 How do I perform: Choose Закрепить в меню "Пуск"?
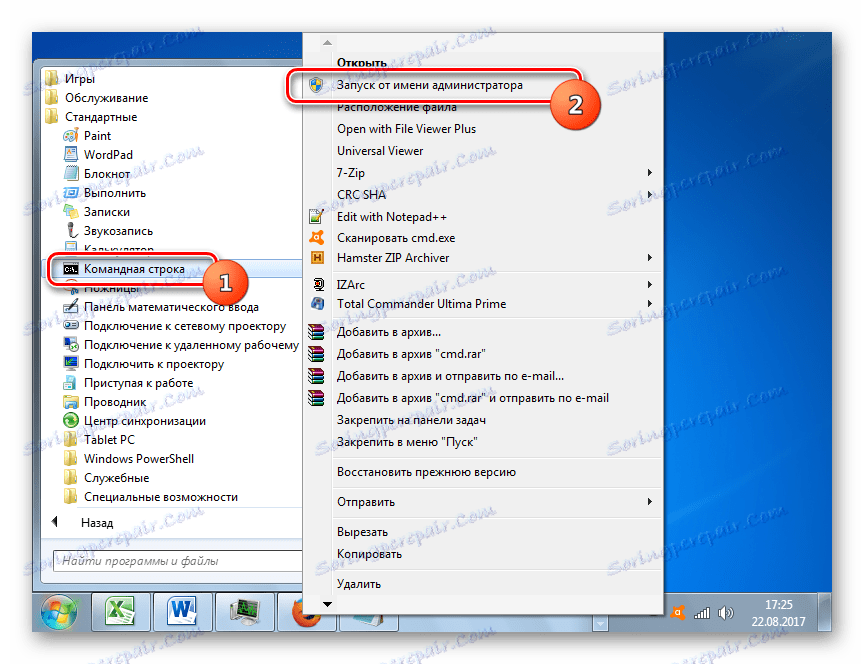407,442
